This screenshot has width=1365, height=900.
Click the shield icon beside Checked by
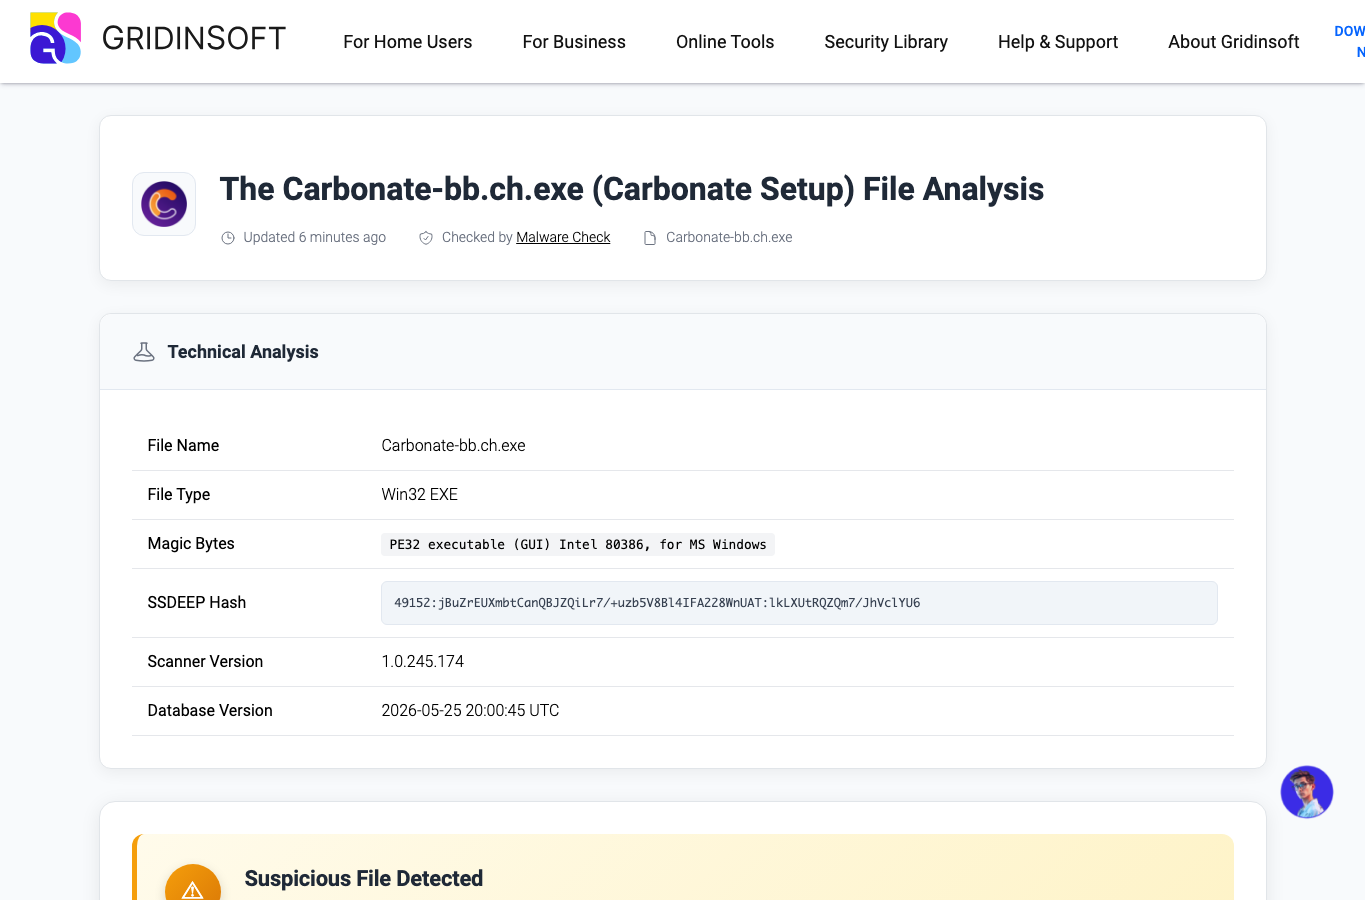pos(426,238)
